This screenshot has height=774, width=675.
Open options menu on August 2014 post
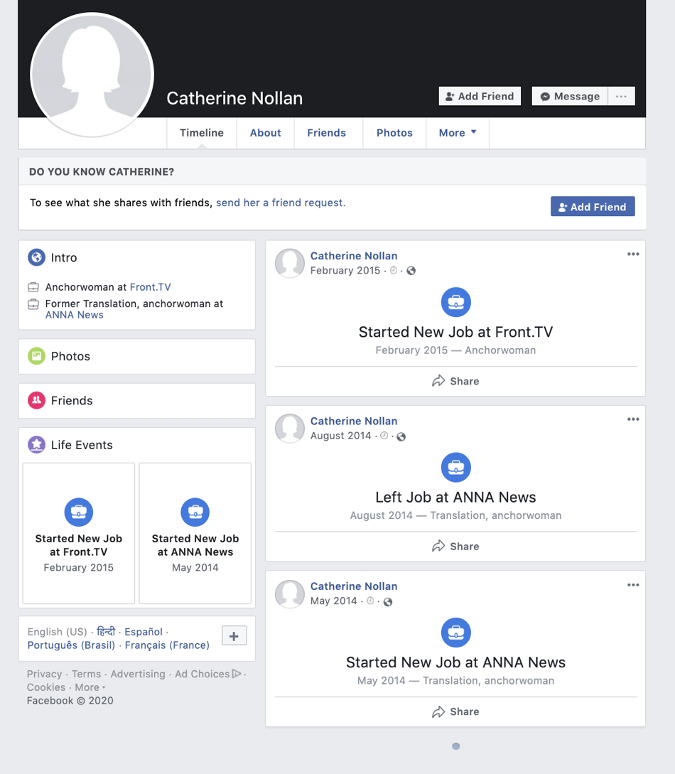(x=633, y=419)
